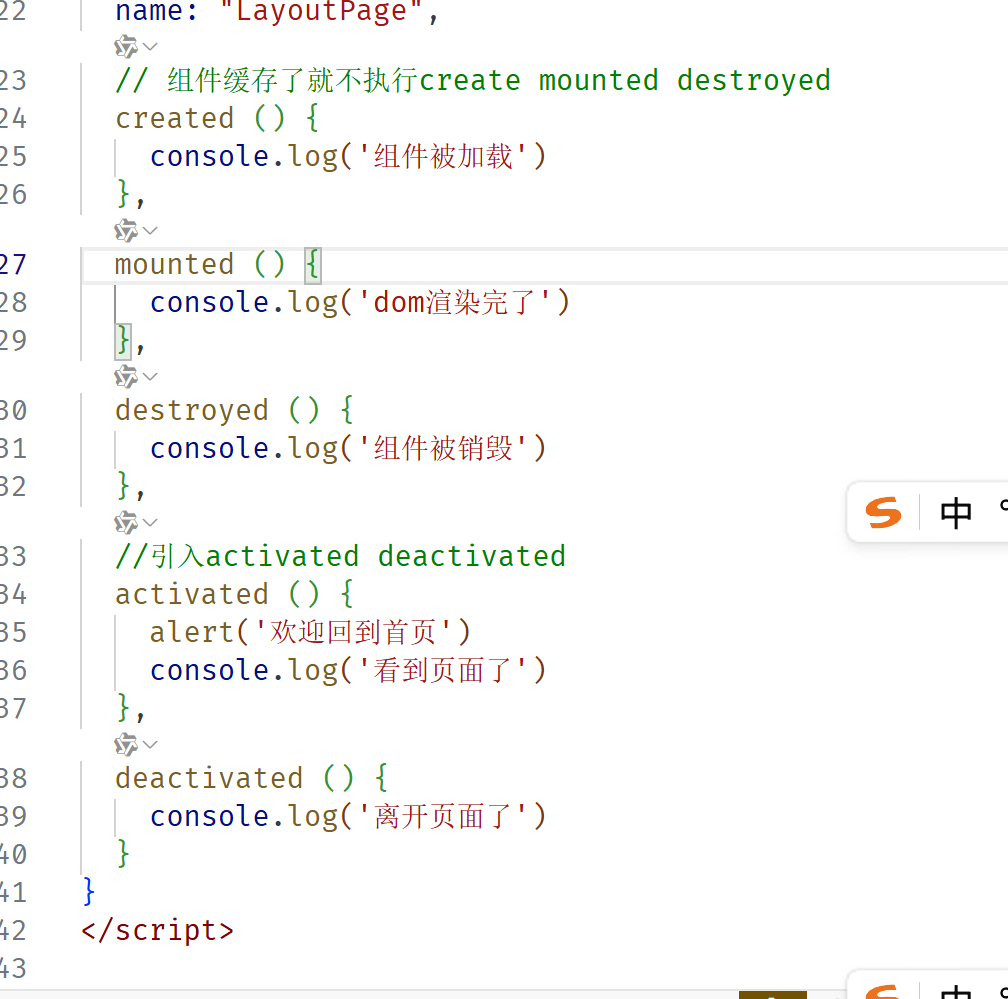
Task: Click the 'mounted' method name on line 27
Action: pos(174,264)
